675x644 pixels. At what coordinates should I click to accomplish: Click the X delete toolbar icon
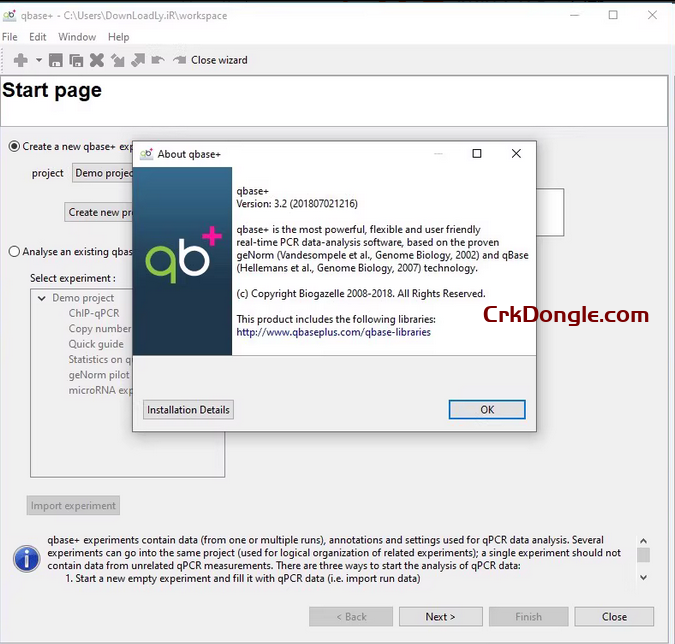[97, 60]
